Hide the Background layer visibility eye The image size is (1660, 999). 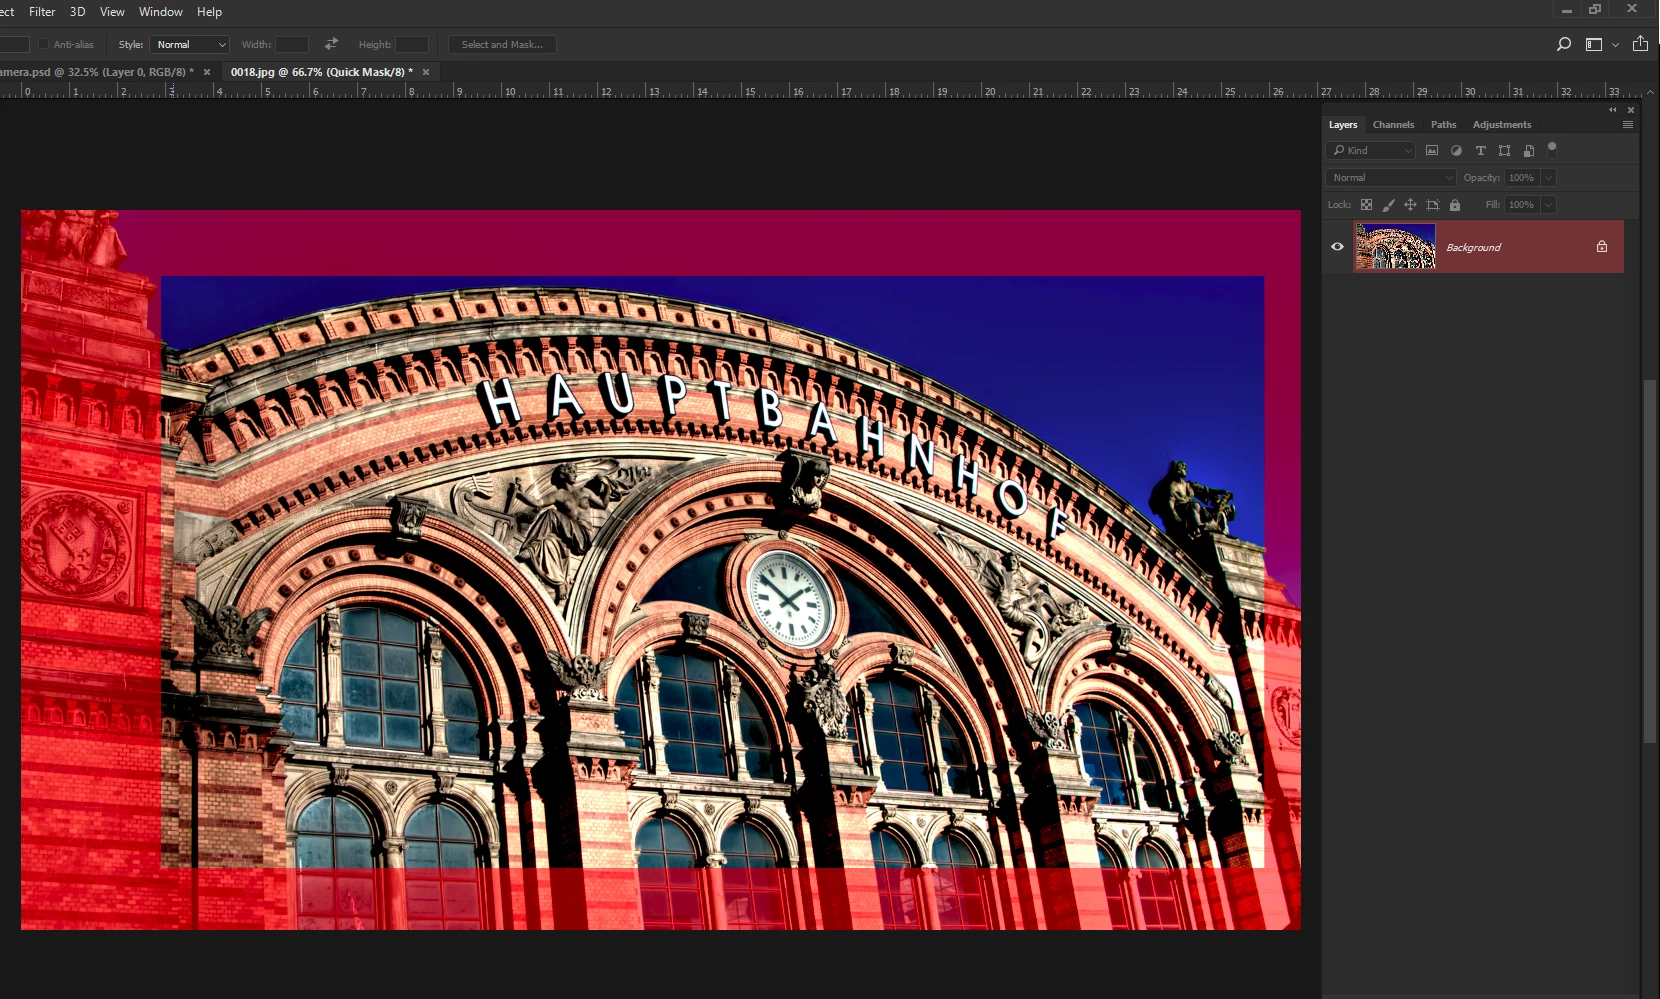[1337, 247]
